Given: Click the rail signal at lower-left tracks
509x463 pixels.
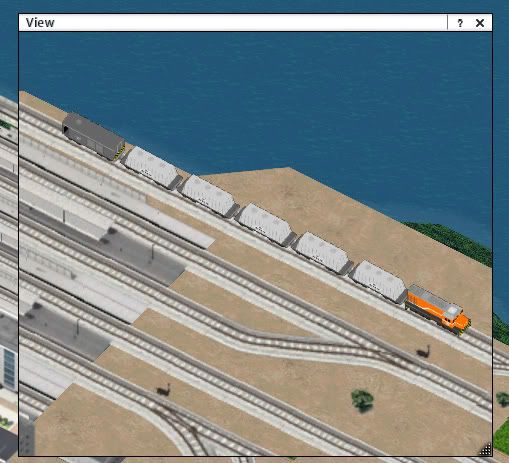Looking at the screenshot, I should (x=164, y=389).
